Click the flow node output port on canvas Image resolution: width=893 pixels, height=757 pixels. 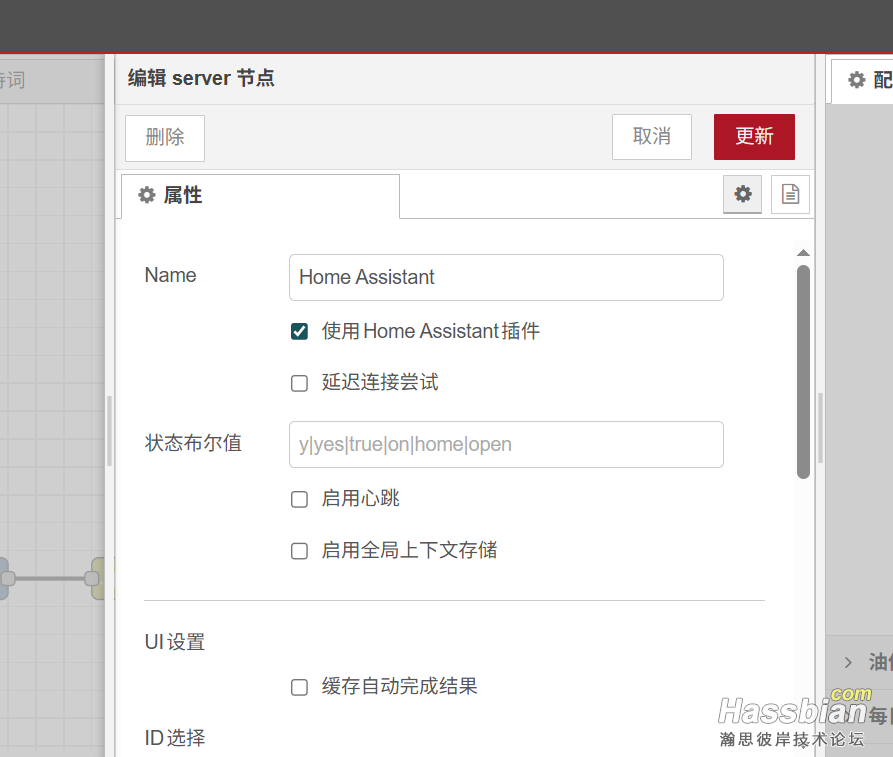coord(8,579)
